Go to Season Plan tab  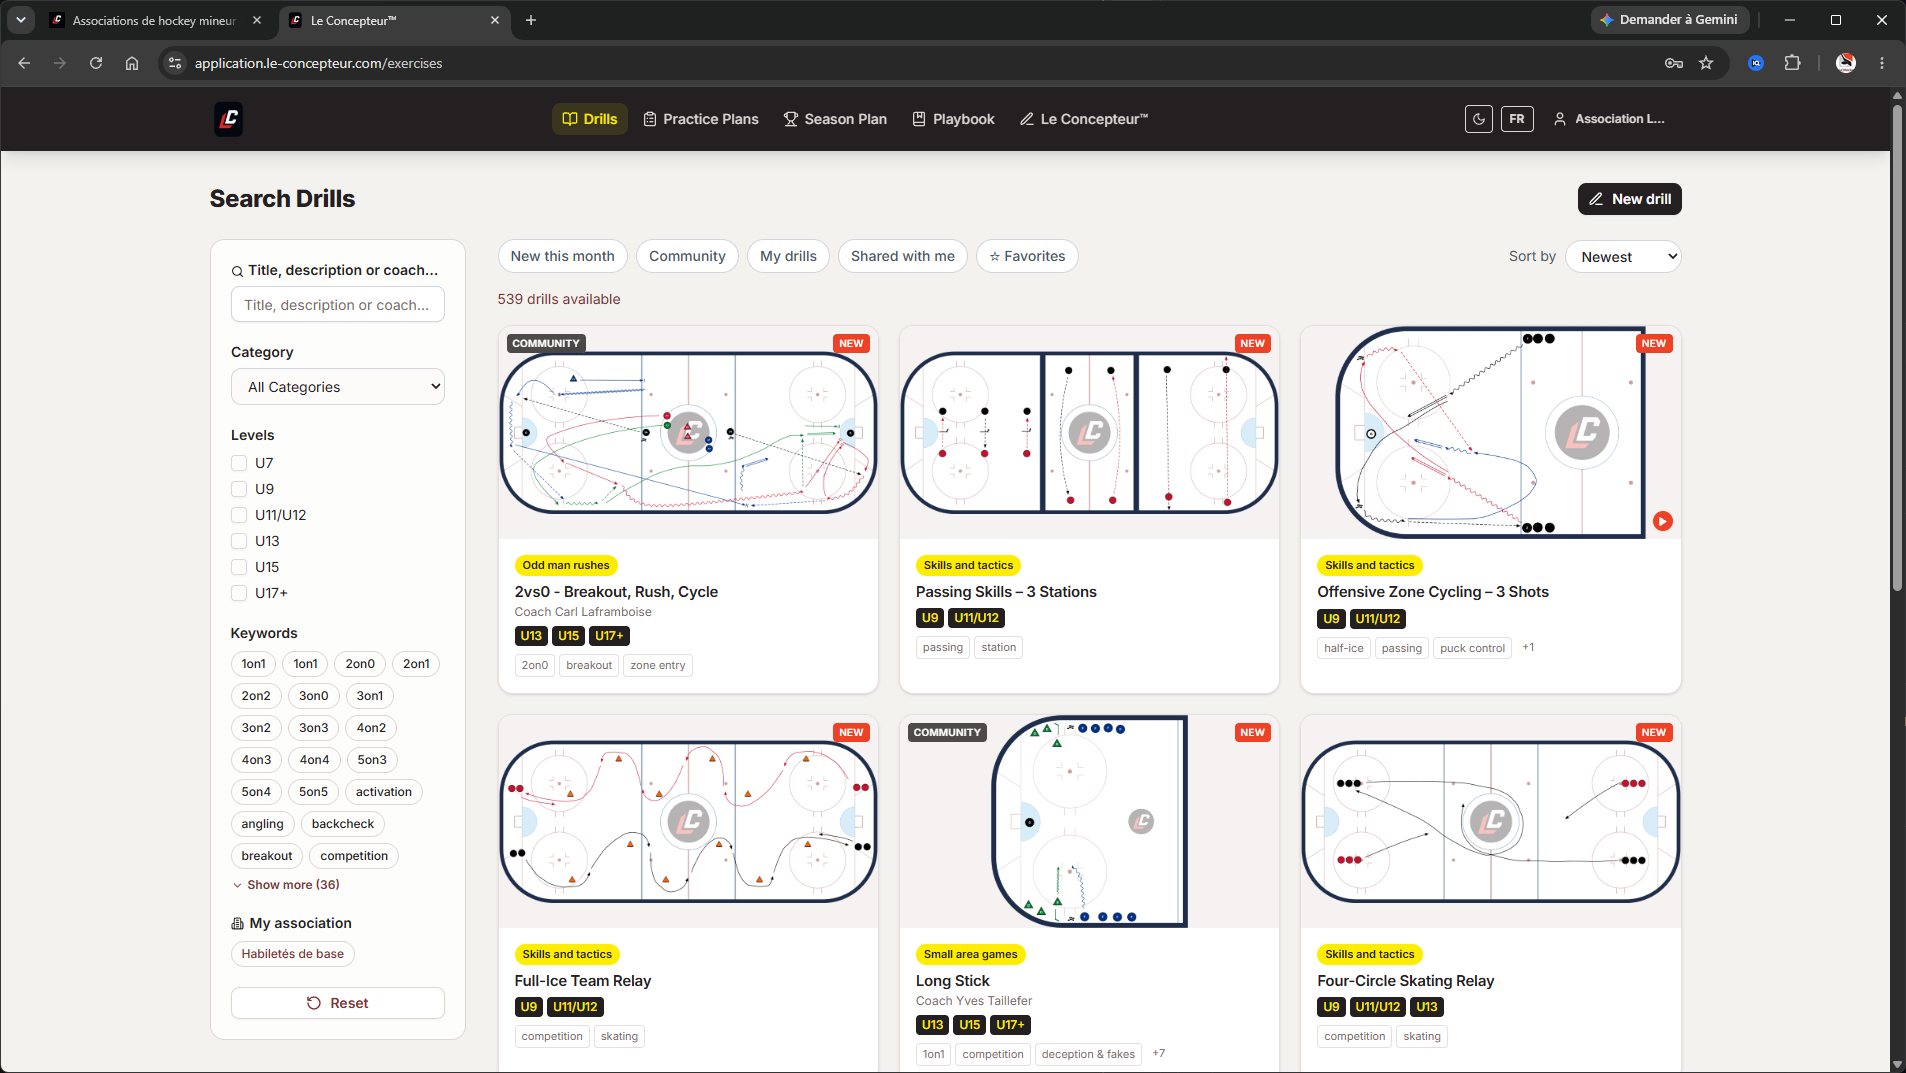[835, 119]
